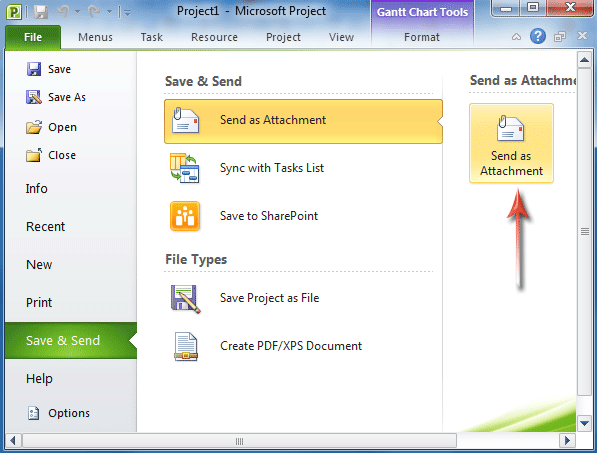Viewport: 597px width, 453px height.
Task: Click the vertical scrollbar down arrow
Action: [584, 423]
